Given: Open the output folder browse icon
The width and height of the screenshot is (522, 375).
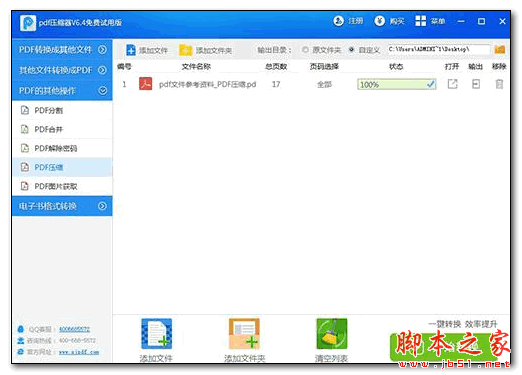Looking at the screenshot, I should coord(499,50).
